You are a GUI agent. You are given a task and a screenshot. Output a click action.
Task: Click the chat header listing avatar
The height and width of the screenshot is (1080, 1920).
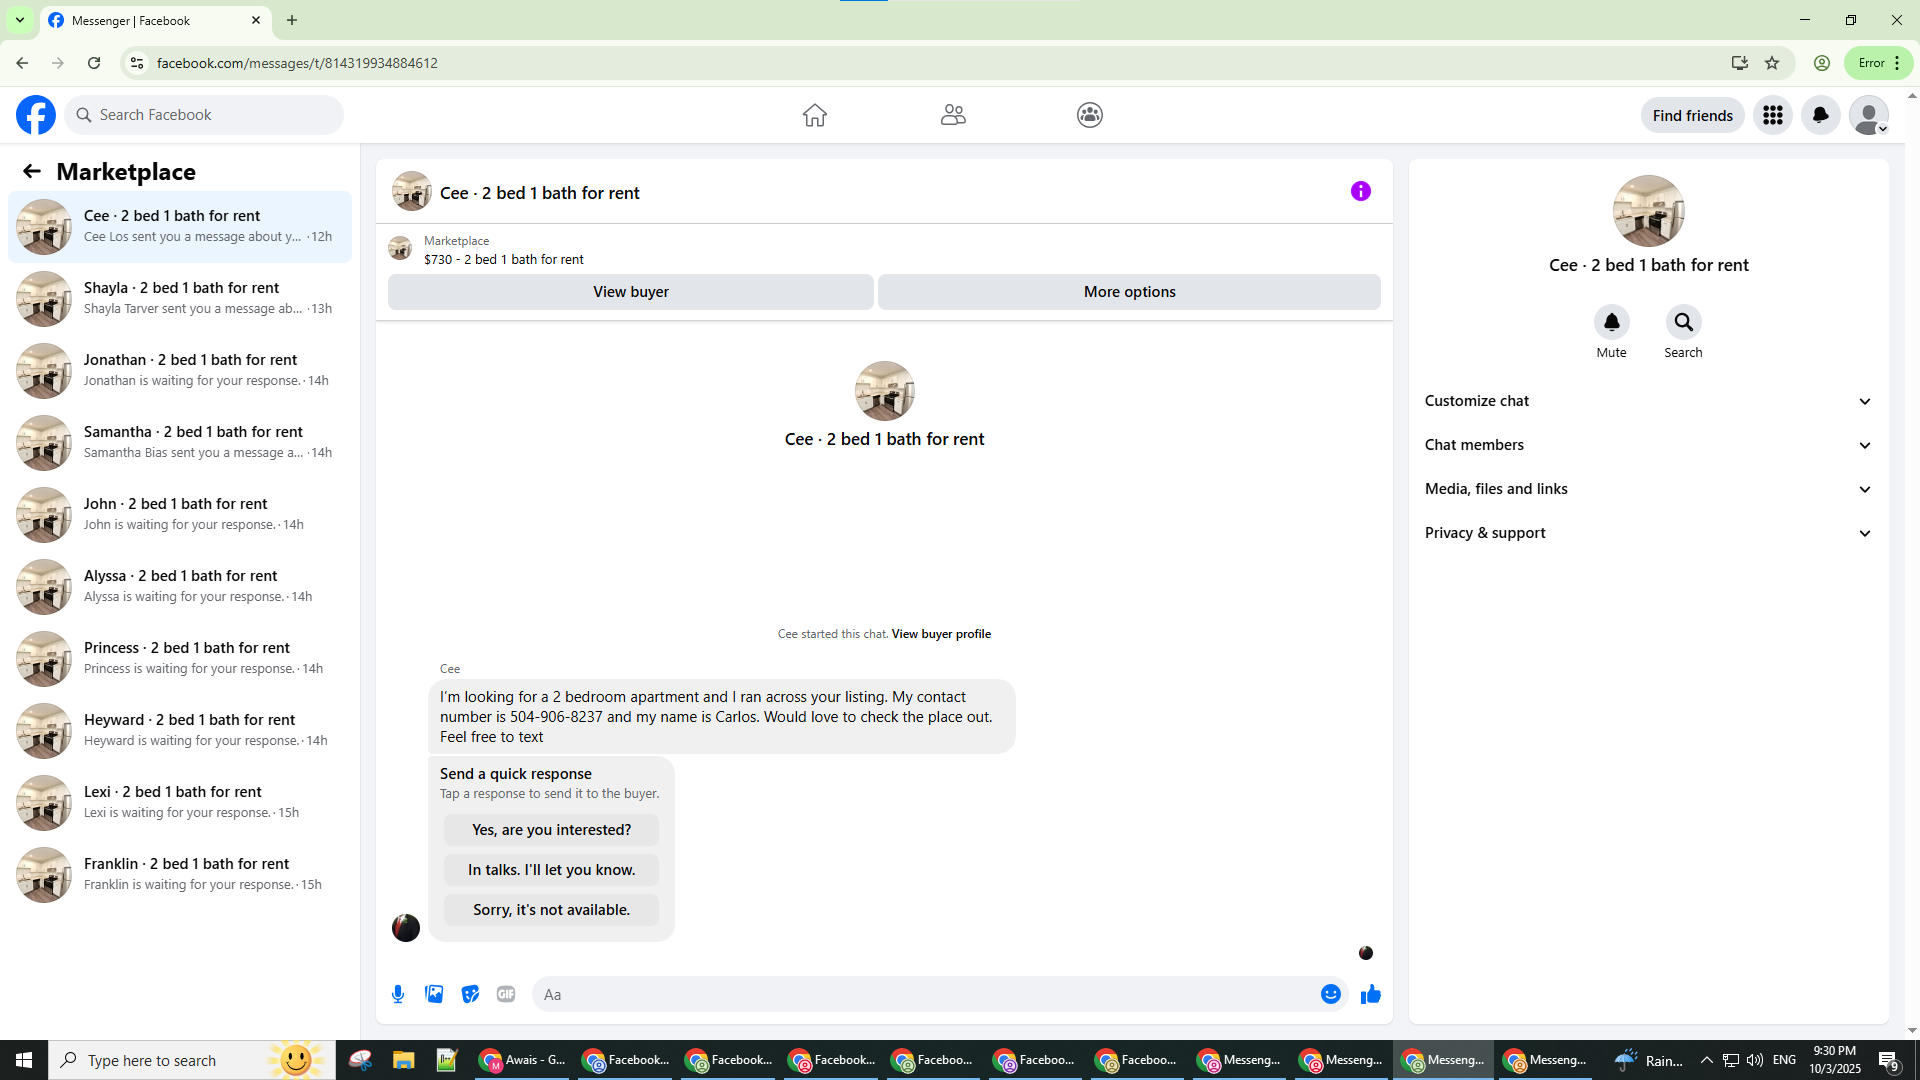point(411,191)
